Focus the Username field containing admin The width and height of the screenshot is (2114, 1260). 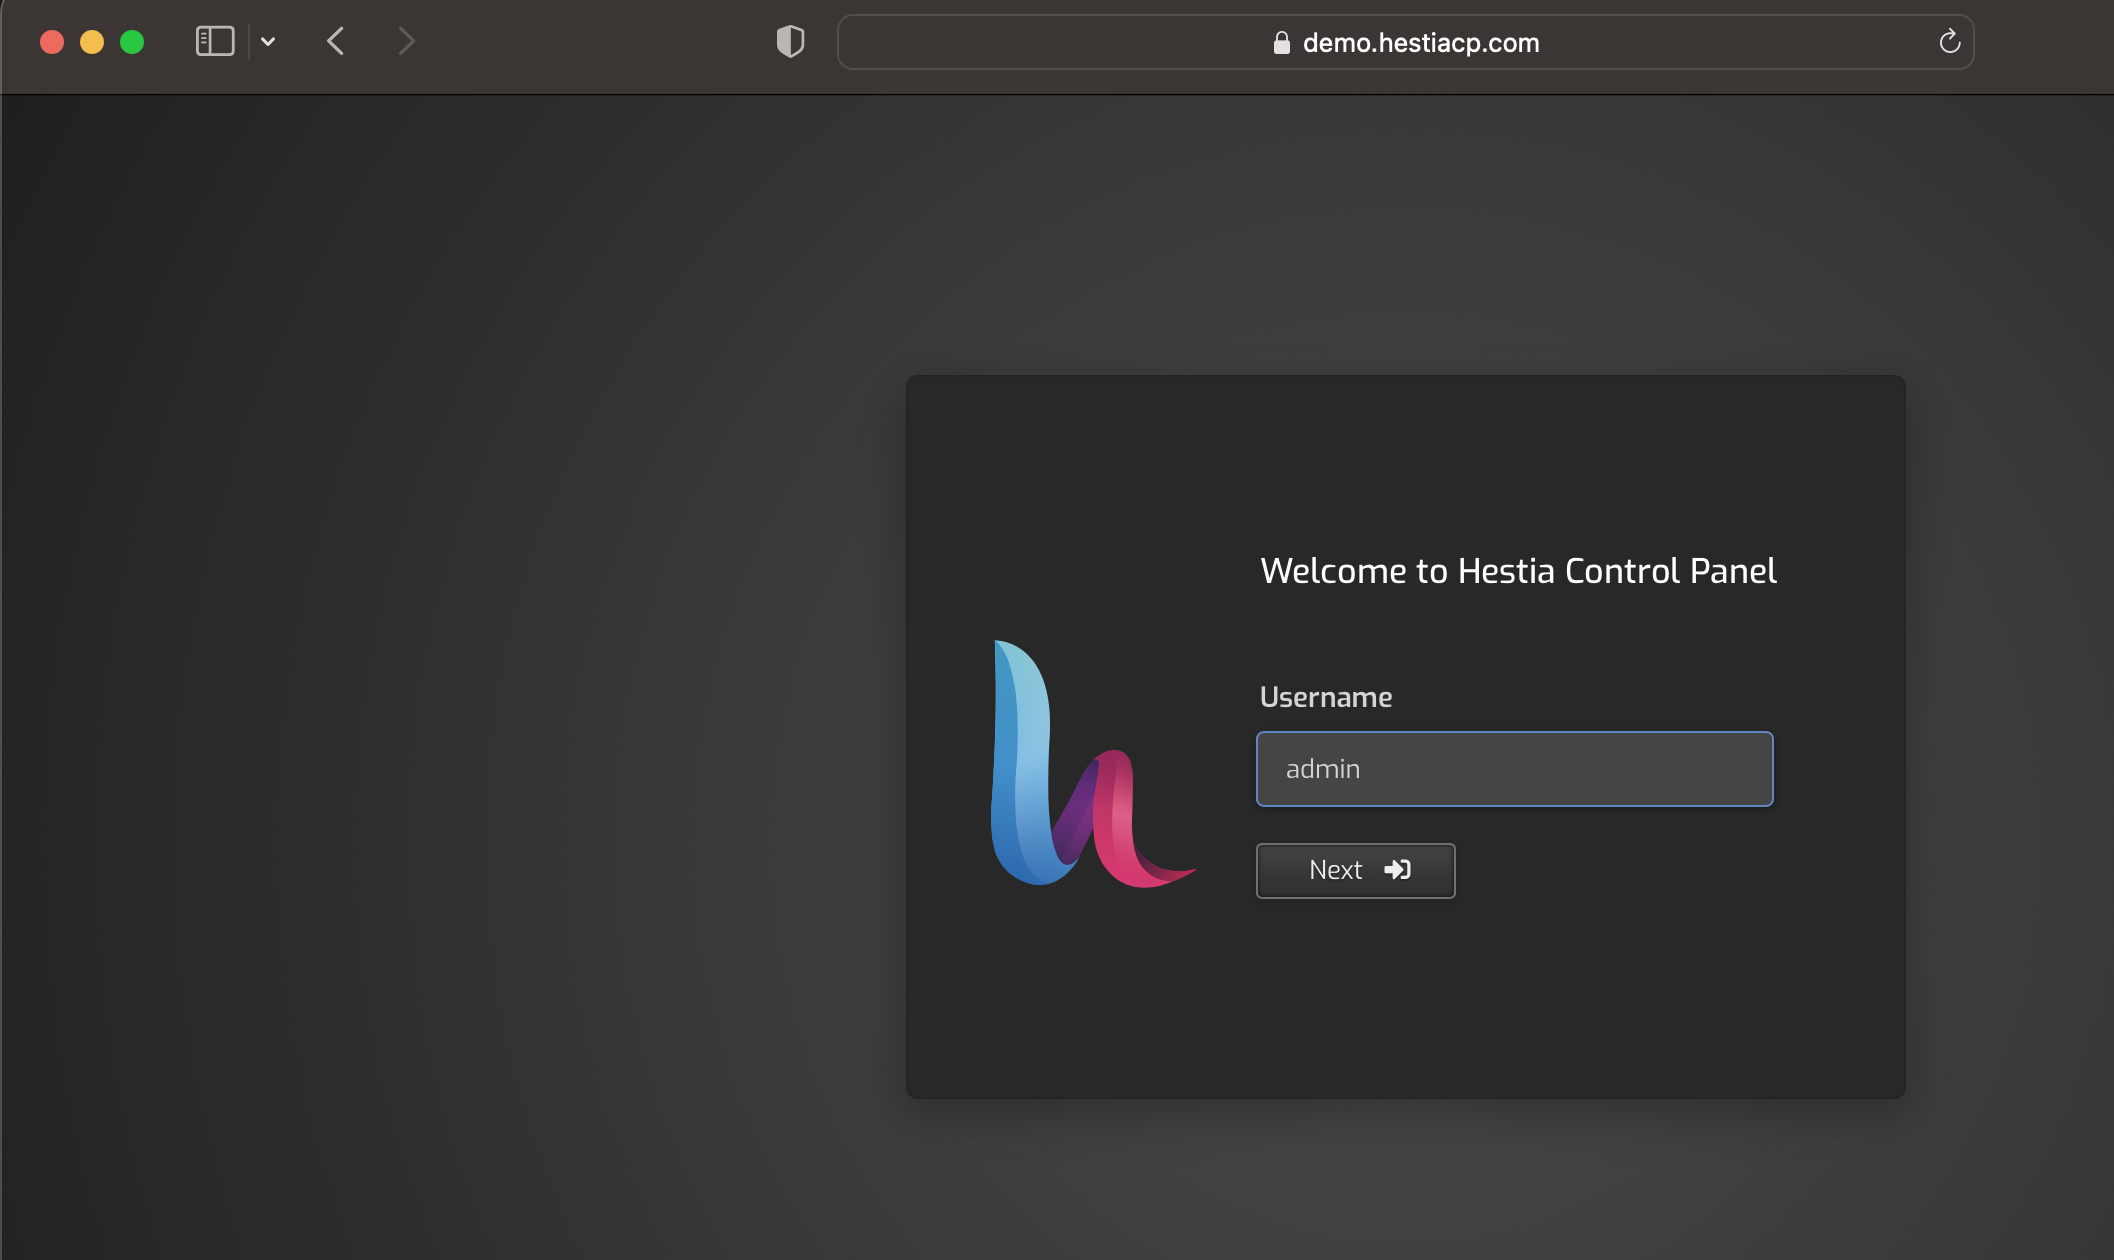coord(1514,768)
